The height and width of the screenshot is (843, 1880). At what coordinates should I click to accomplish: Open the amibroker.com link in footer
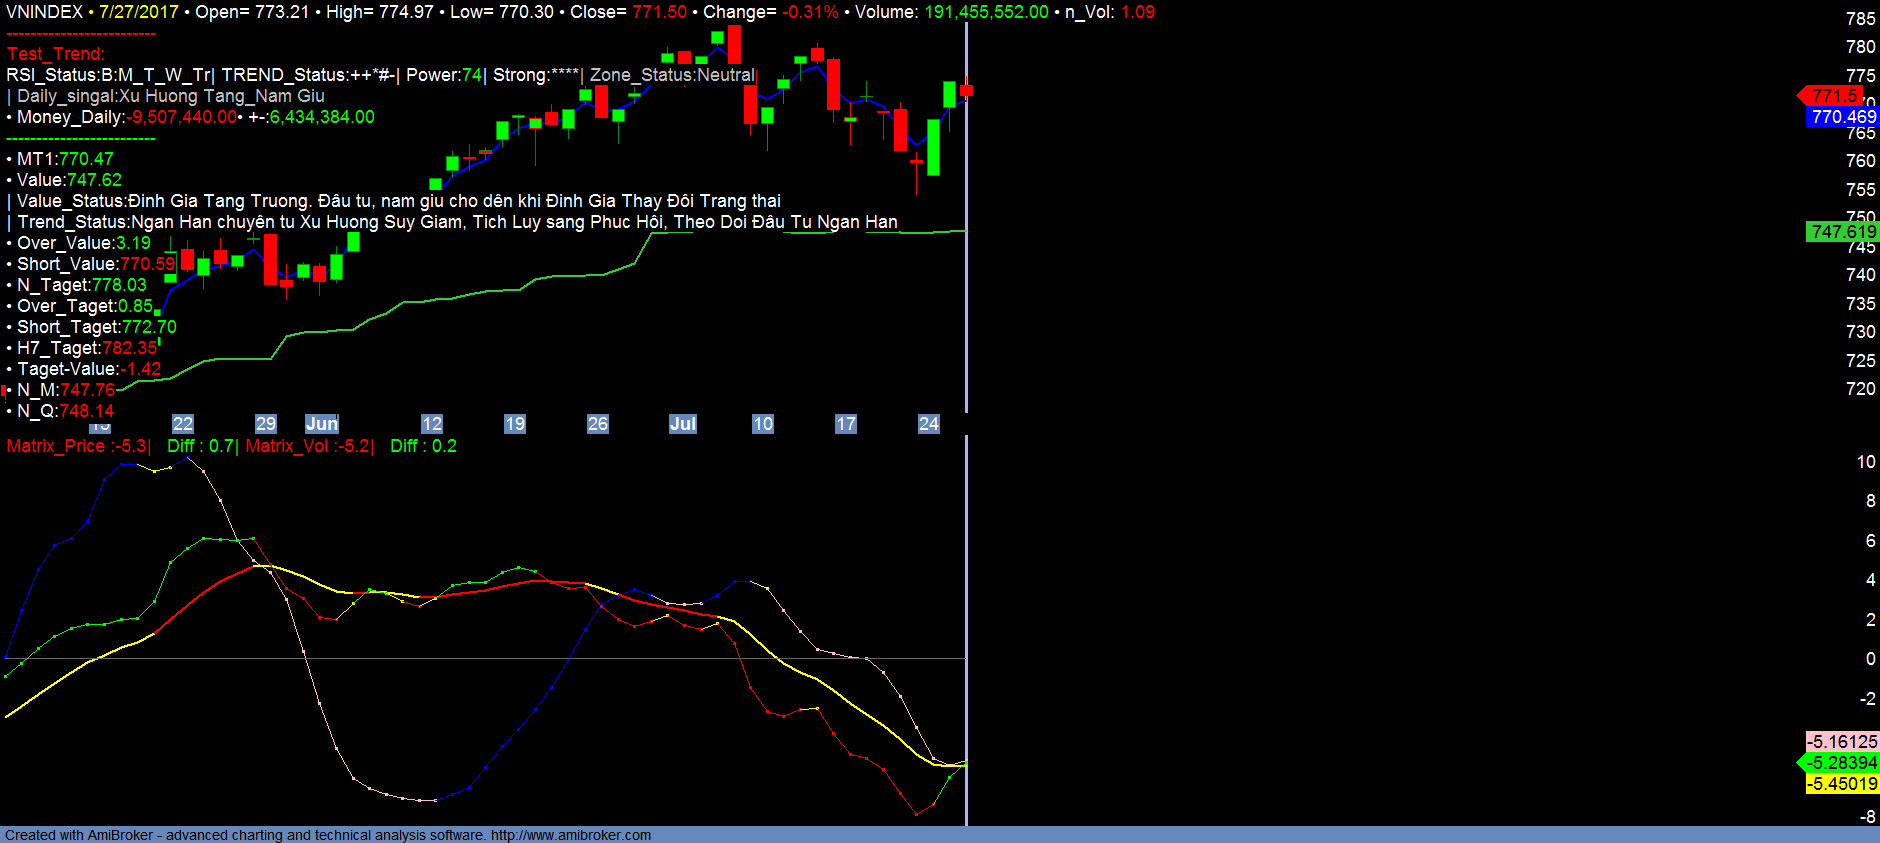[570, 835]
